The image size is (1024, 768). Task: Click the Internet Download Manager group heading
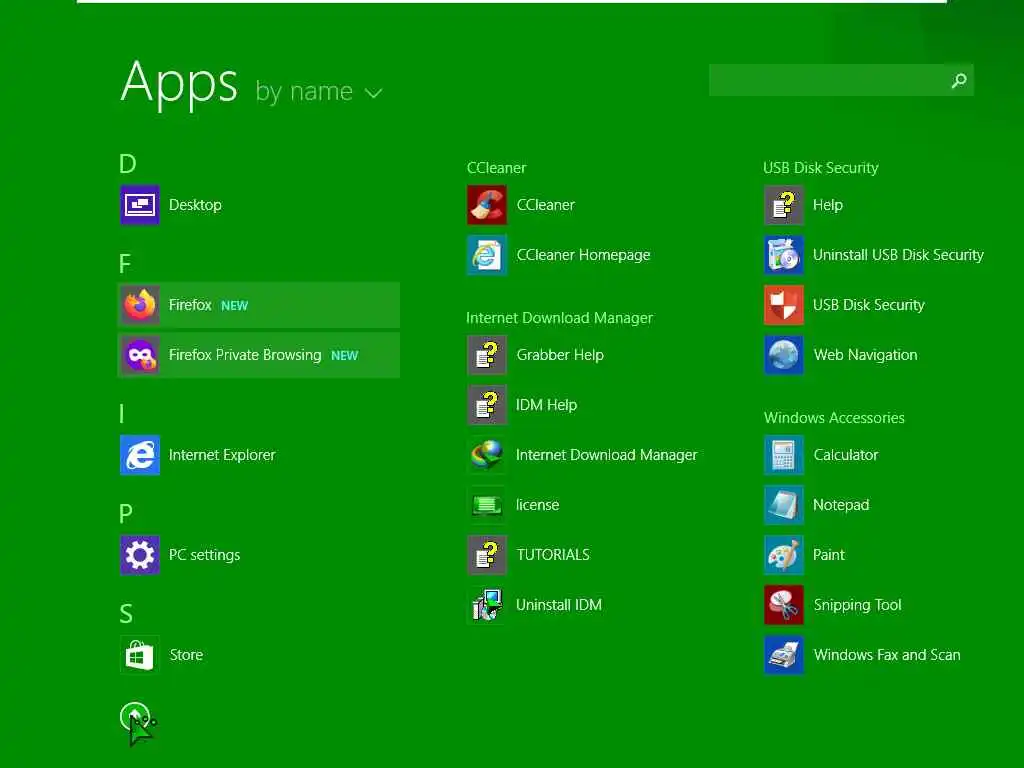(x=560, y=318)
